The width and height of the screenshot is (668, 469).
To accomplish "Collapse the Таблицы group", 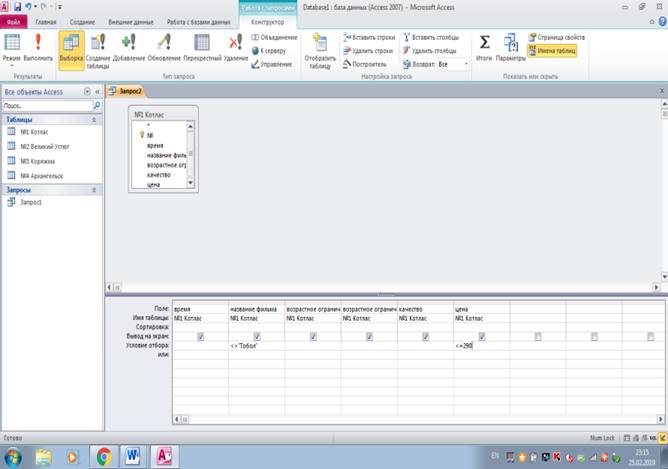I will click(x=94, y=120).
